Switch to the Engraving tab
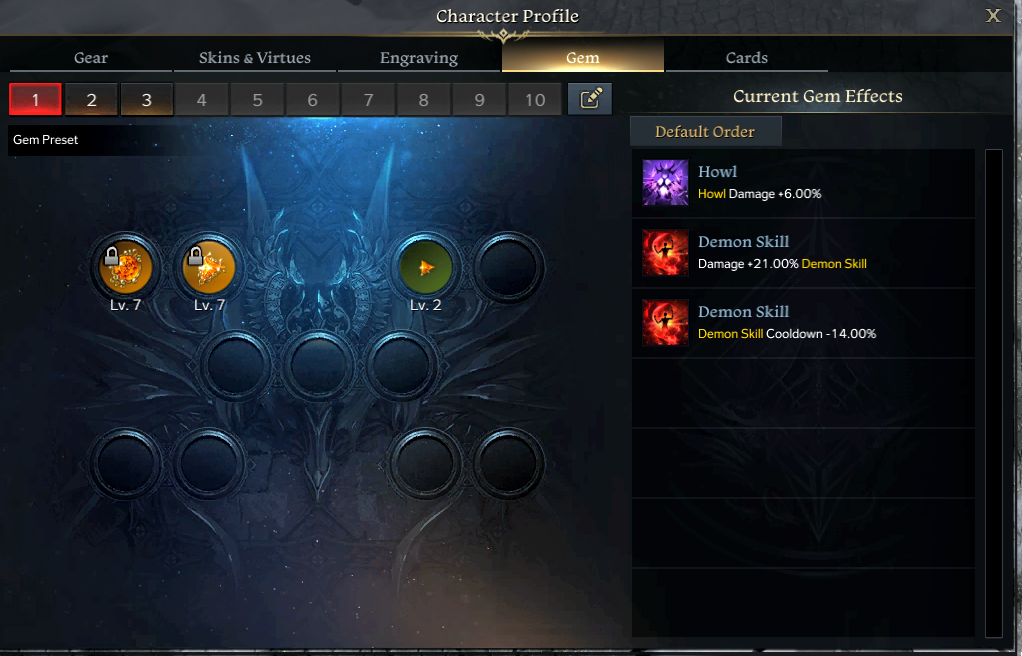 pos(419,57)
